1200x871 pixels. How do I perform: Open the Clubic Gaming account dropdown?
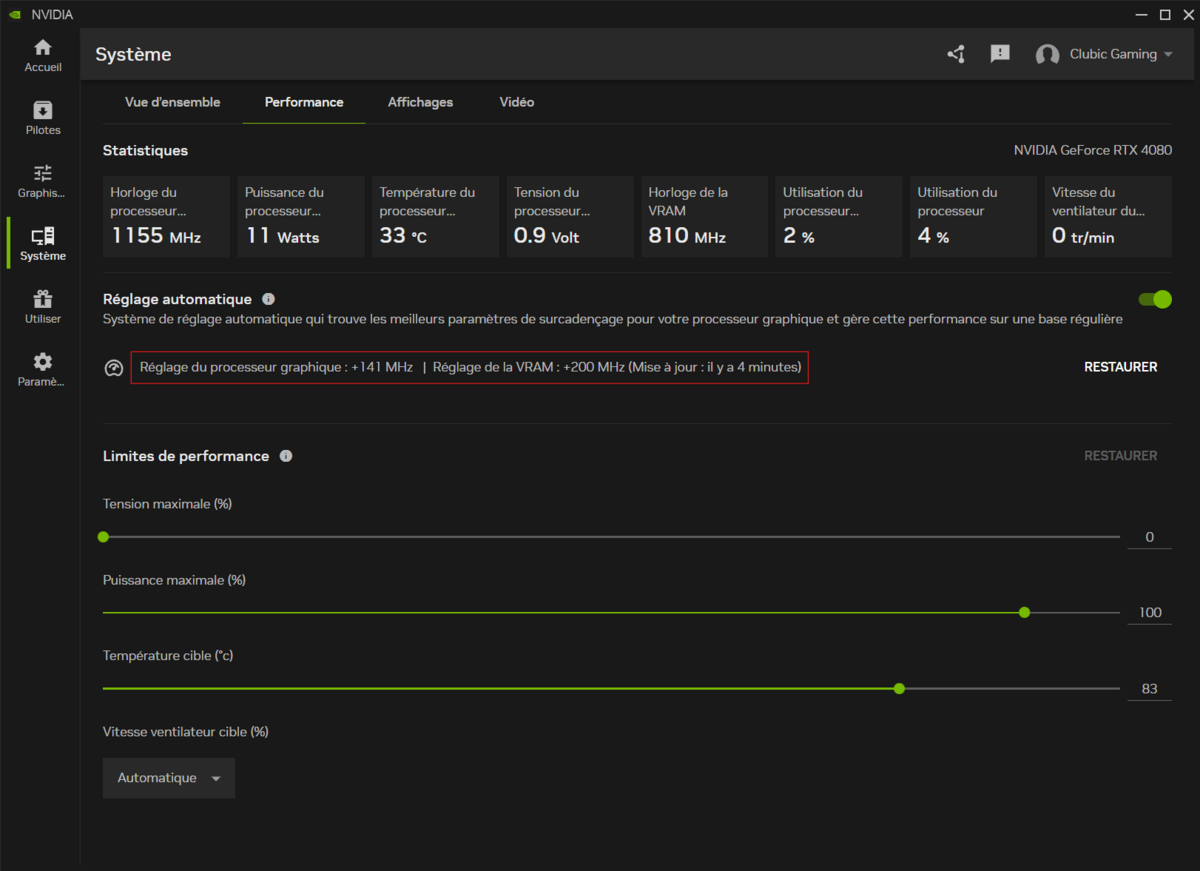1121,54
